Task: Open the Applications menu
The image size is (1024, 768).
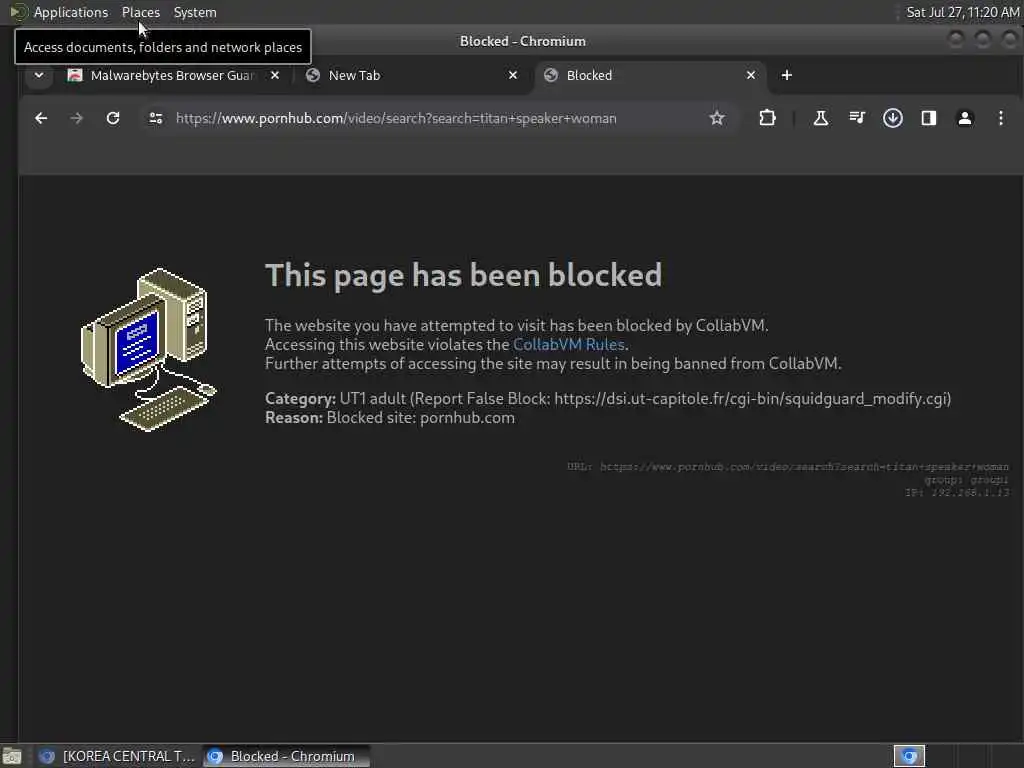Action: coord(71,12)
